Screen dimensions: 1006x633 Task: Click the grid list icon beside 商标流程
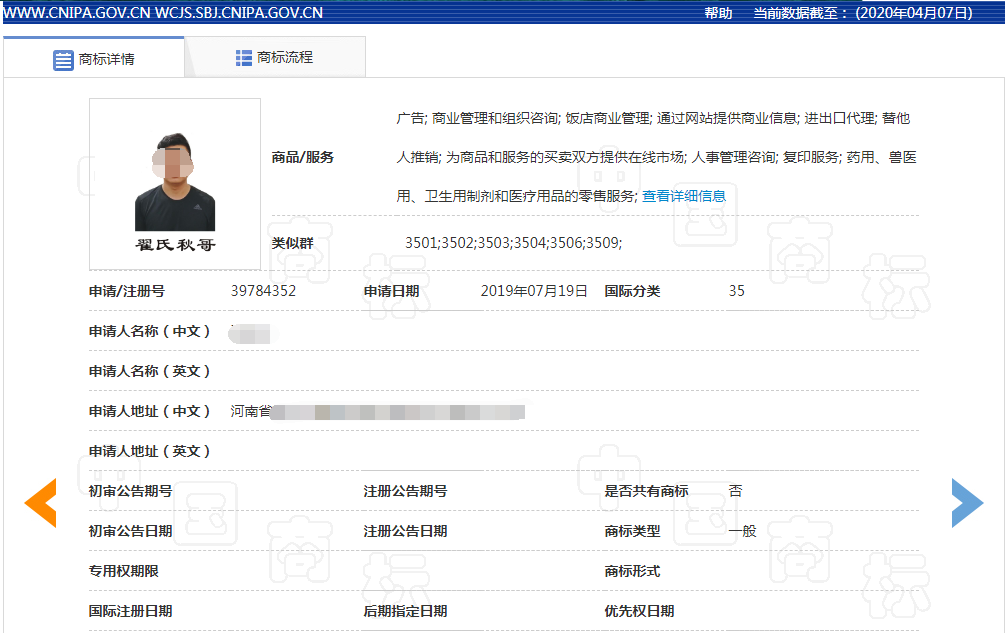pyautogui.click(x=244, y=58)
